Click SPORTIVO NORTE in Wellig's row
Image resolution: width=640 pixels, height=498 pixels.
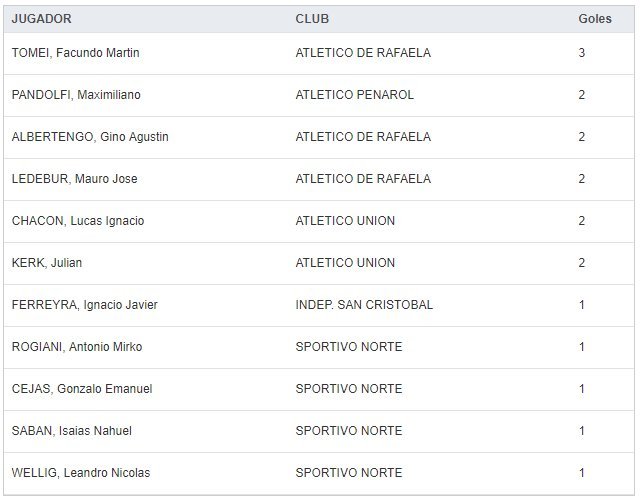tap(349, 473)
